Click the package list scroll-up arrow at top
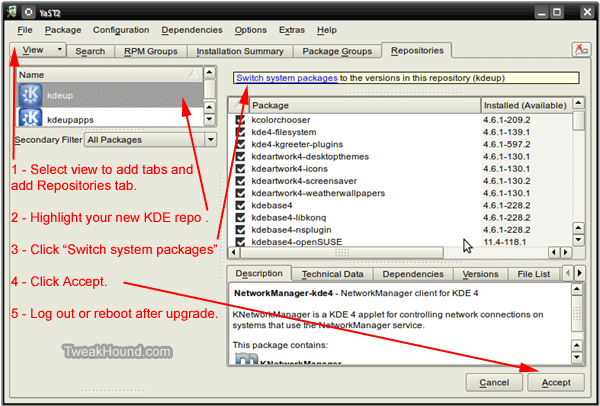Screen dimensions: 600x406 point(578,103)
